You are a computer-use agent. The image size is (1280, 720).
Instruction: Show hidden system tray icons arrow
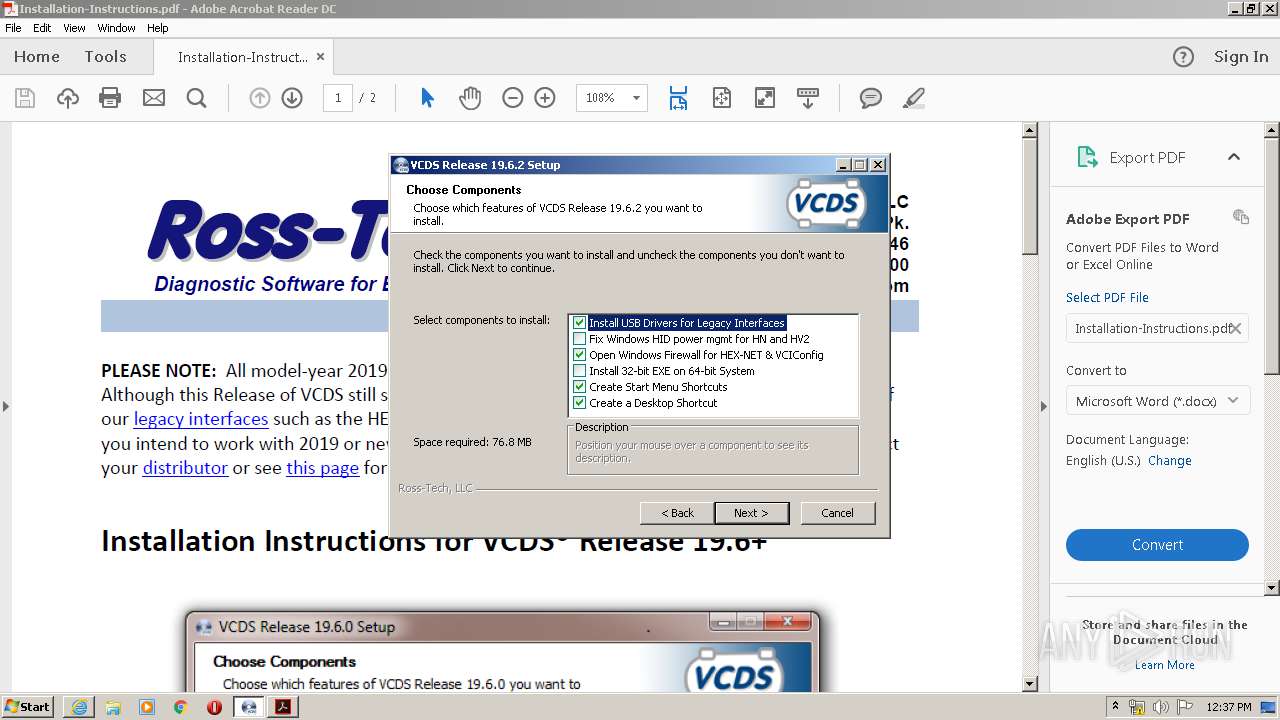1116,707
